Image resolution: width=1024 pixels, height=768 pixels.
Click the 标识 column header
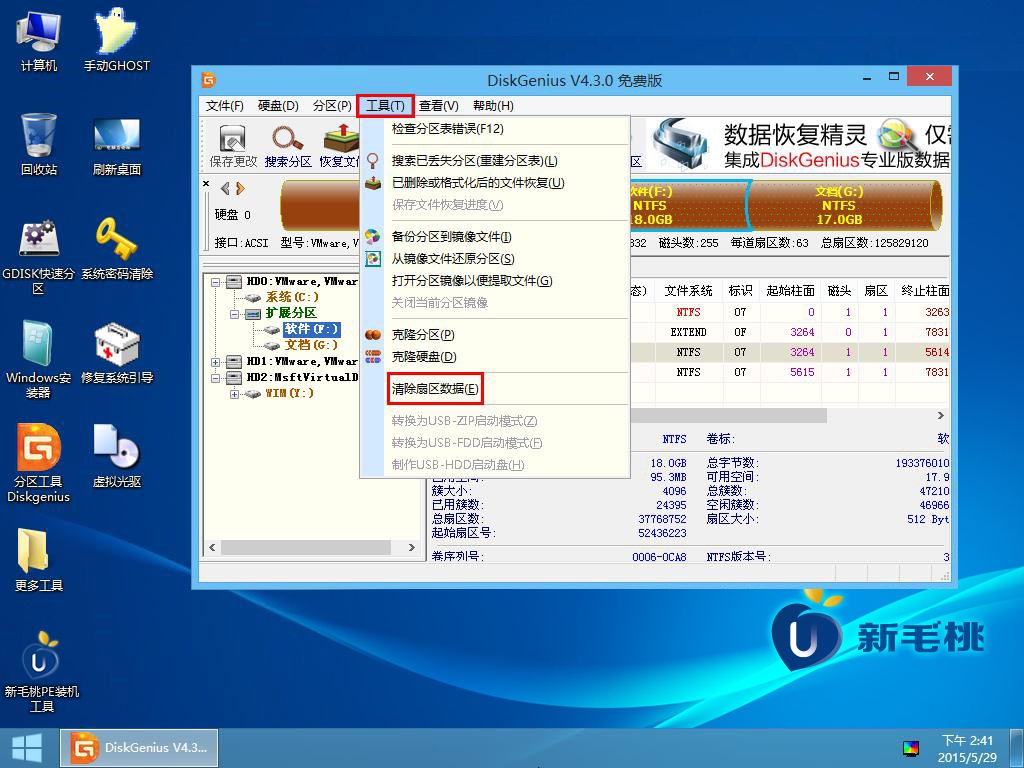[740, 291]
